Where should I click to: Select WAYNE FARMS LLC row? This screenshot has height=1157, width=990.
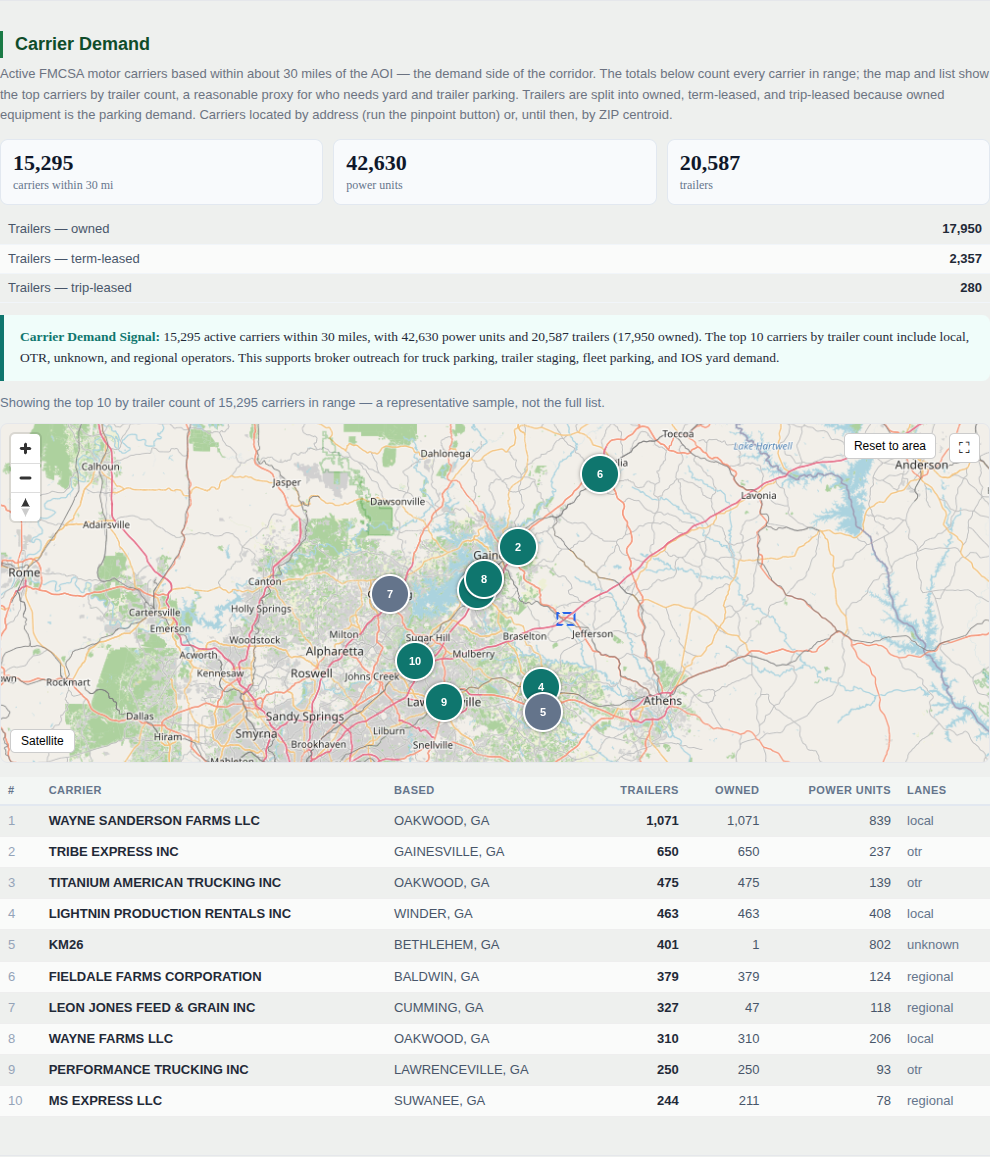pos(495,1038)
